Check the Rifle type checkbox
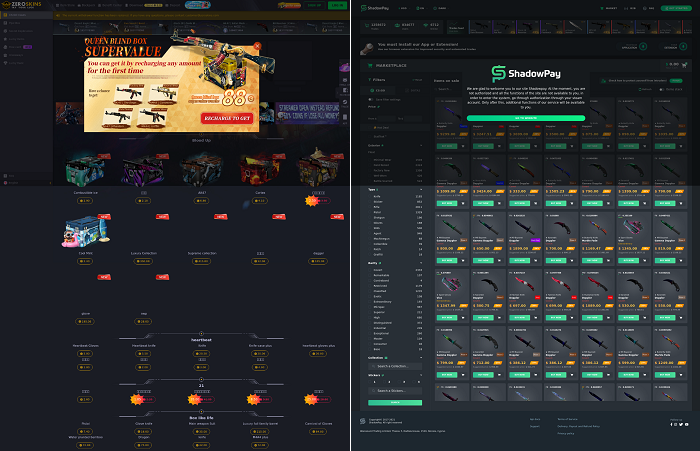The height and width of the screenshot is (451, 700). pos(370,207)
